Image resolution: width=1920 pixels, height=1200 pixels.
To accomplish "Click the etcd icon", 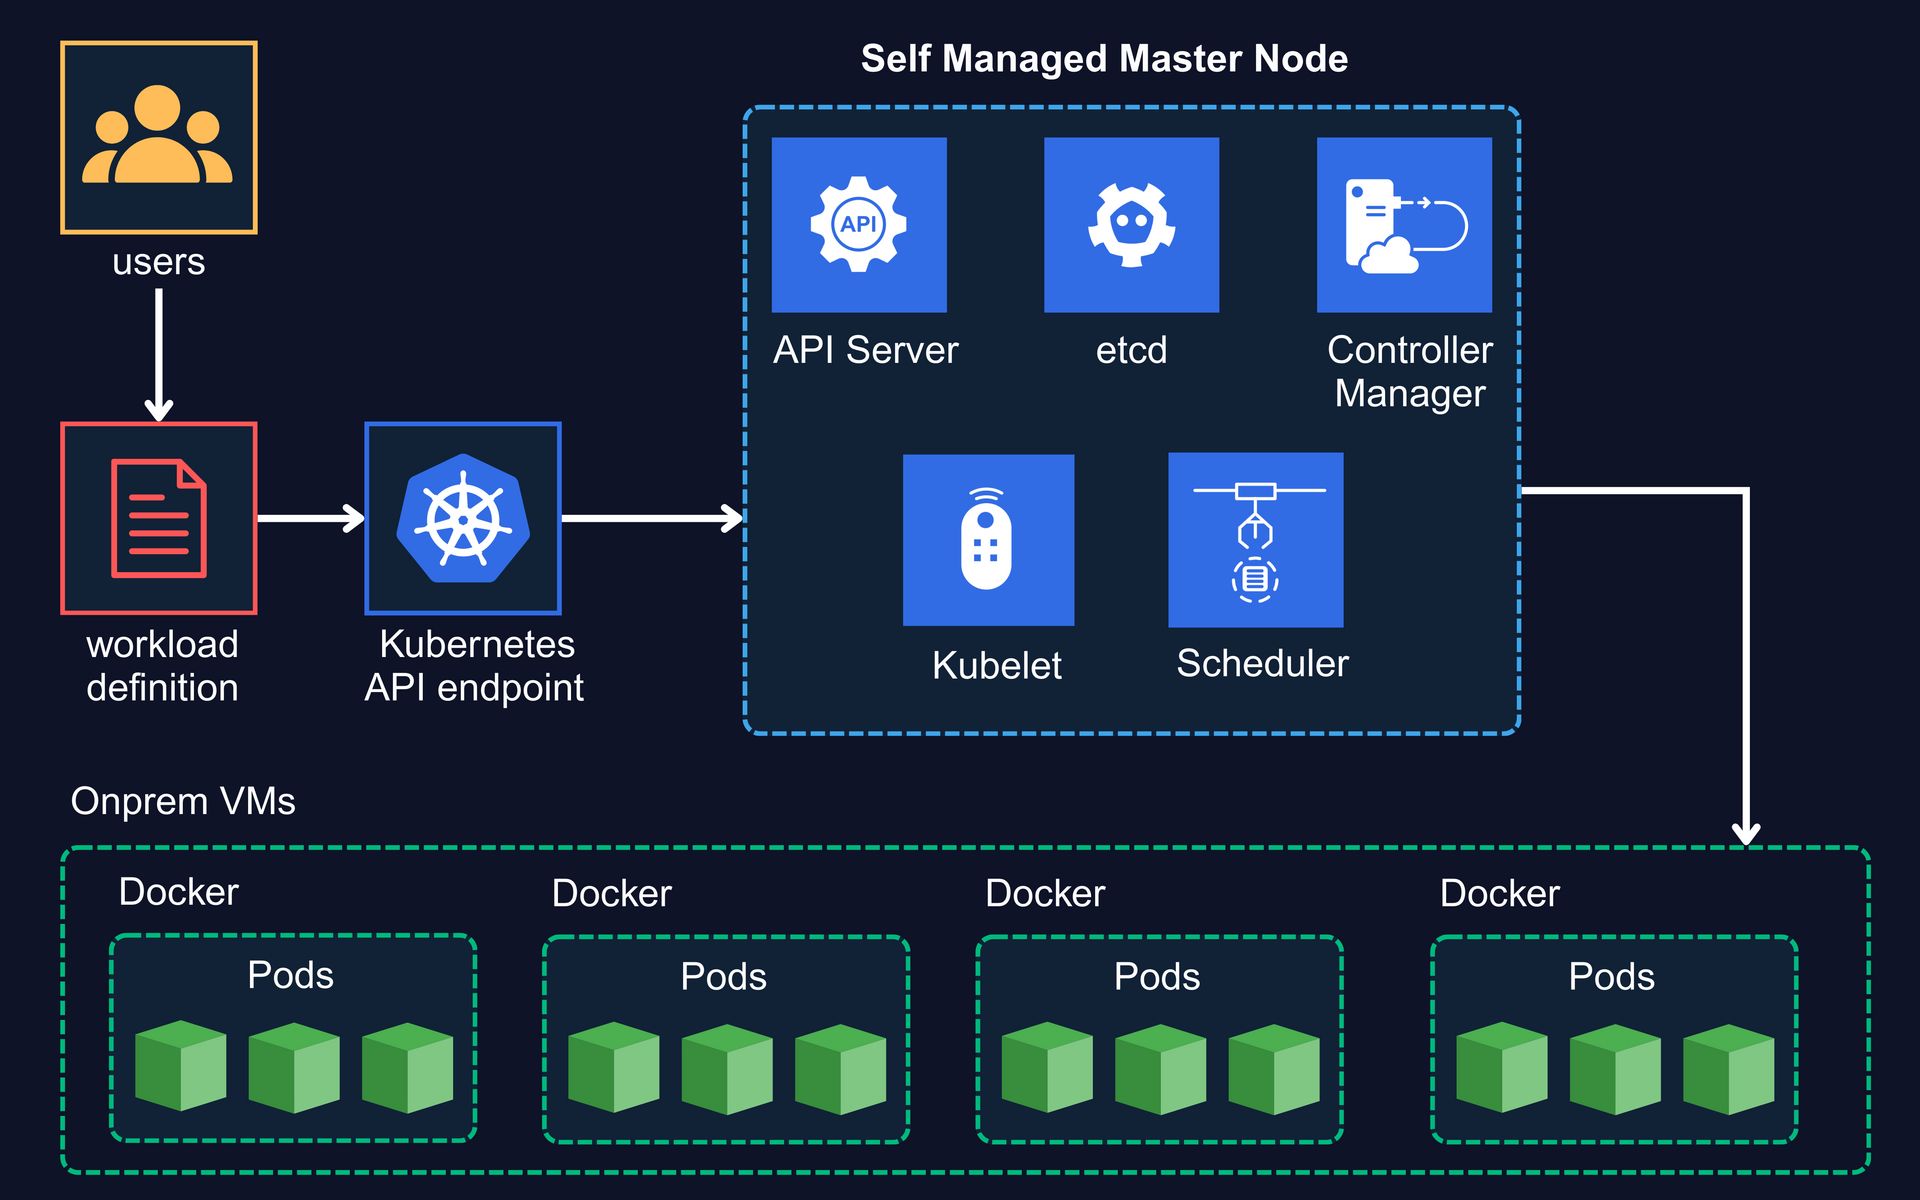I will click(1131, 224).
